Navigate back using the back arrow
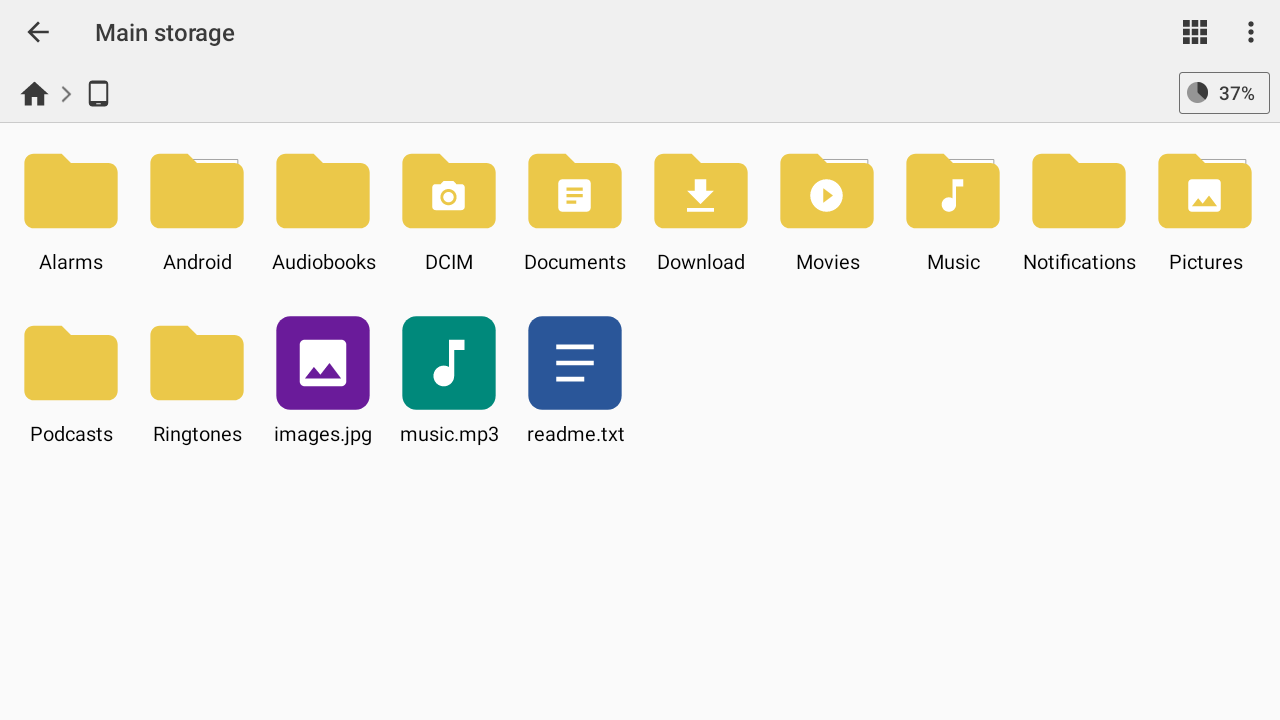The image size is (1280, 720). tap(38, 32)
